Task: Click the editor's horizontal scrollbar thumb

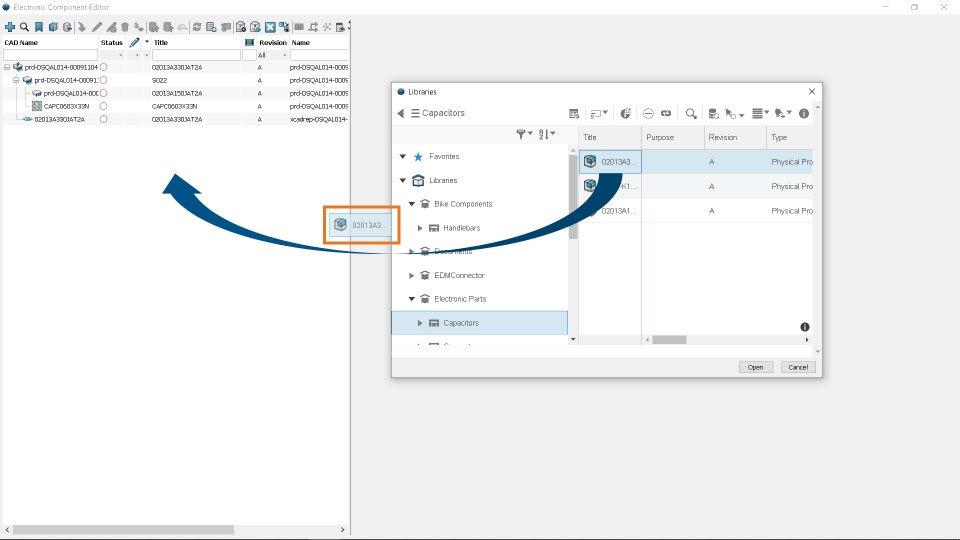Action: pos(123,530)
